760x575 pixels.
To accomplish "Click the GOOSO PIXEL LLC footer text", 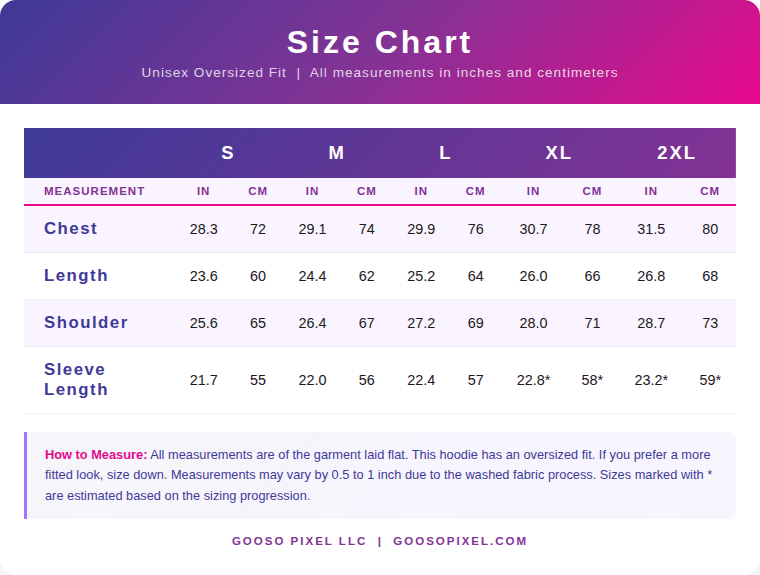I will pos(299,541).
